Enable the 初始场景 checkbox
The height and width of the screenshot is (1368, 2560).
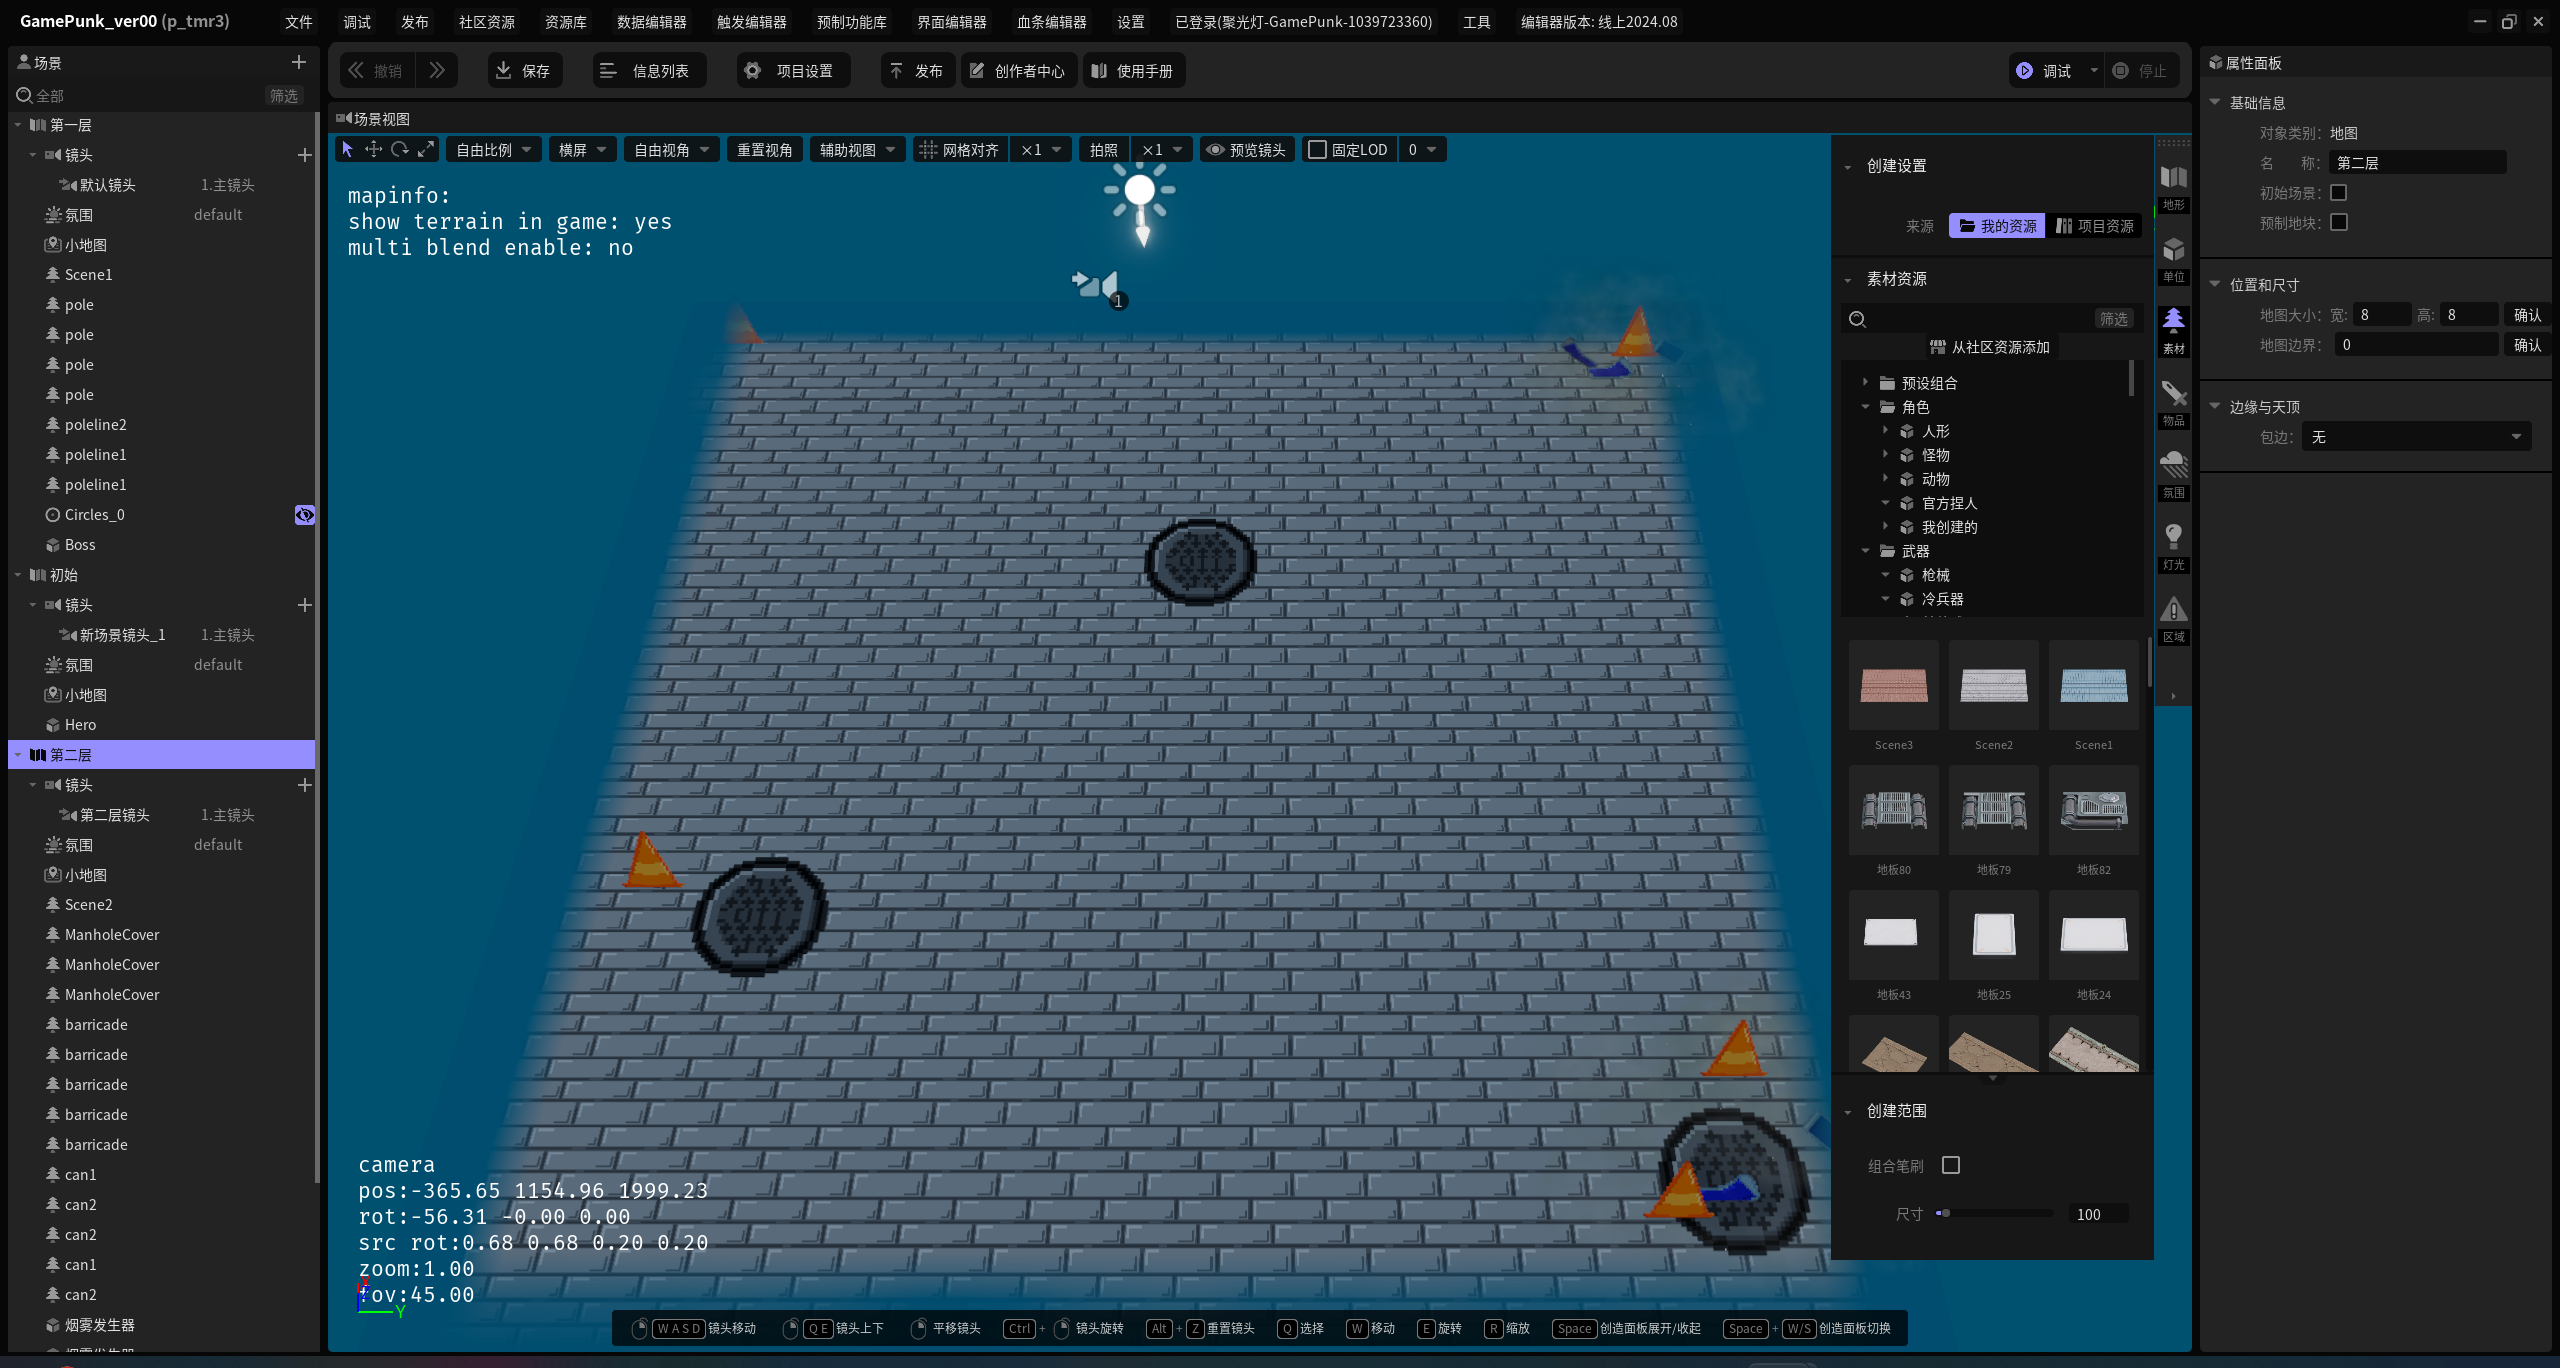point(2338,192)
